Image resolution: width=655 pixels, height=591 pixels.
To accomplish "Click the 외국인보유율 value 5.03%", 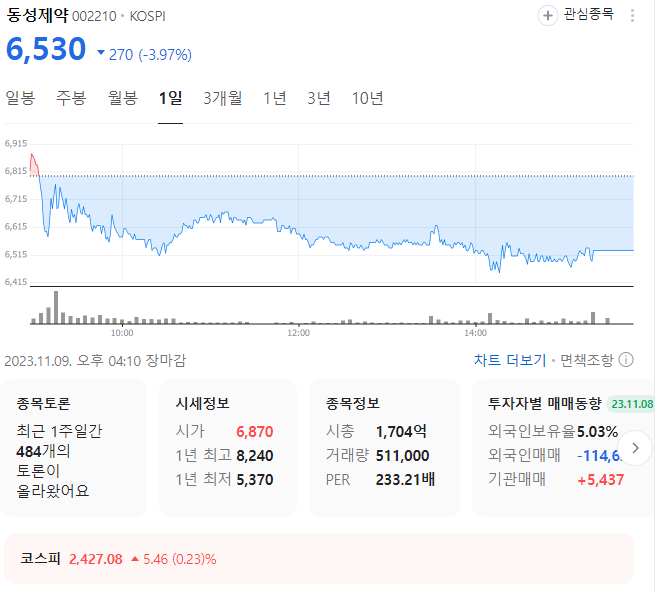I will [x=597, y=431].
